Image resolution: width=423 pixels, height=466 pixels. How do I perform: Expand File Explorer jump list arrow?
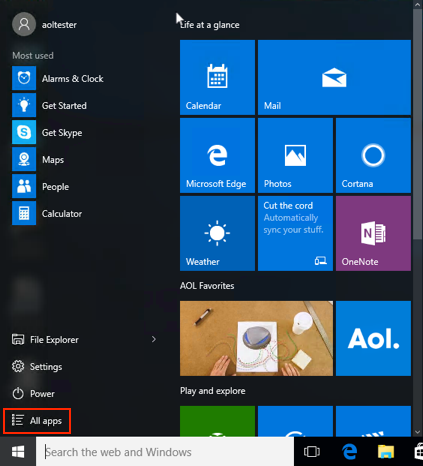click(154, 339)
